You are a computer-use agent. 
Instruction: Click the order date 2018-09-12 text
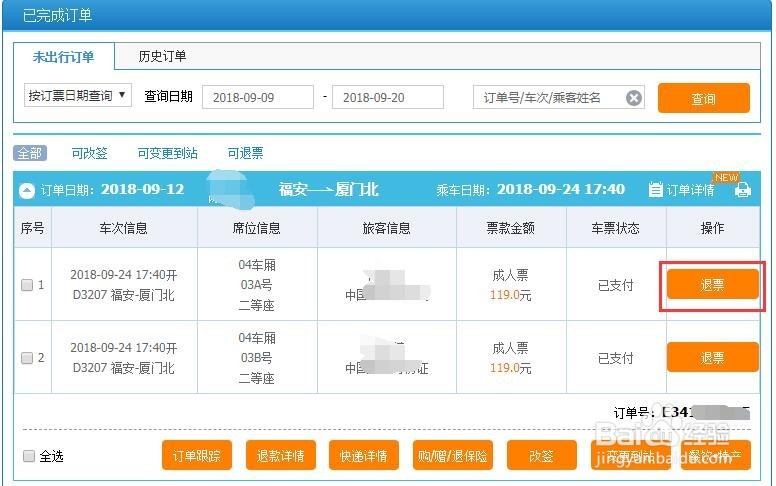[x=143, y=189]
